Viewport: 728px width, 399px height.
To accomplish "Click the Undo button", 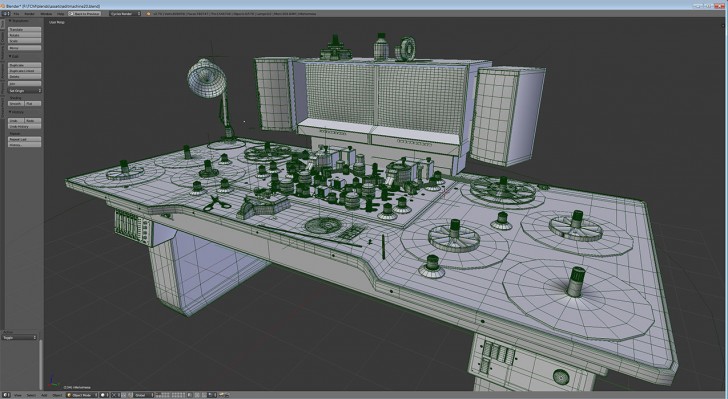I will point(16,121).
